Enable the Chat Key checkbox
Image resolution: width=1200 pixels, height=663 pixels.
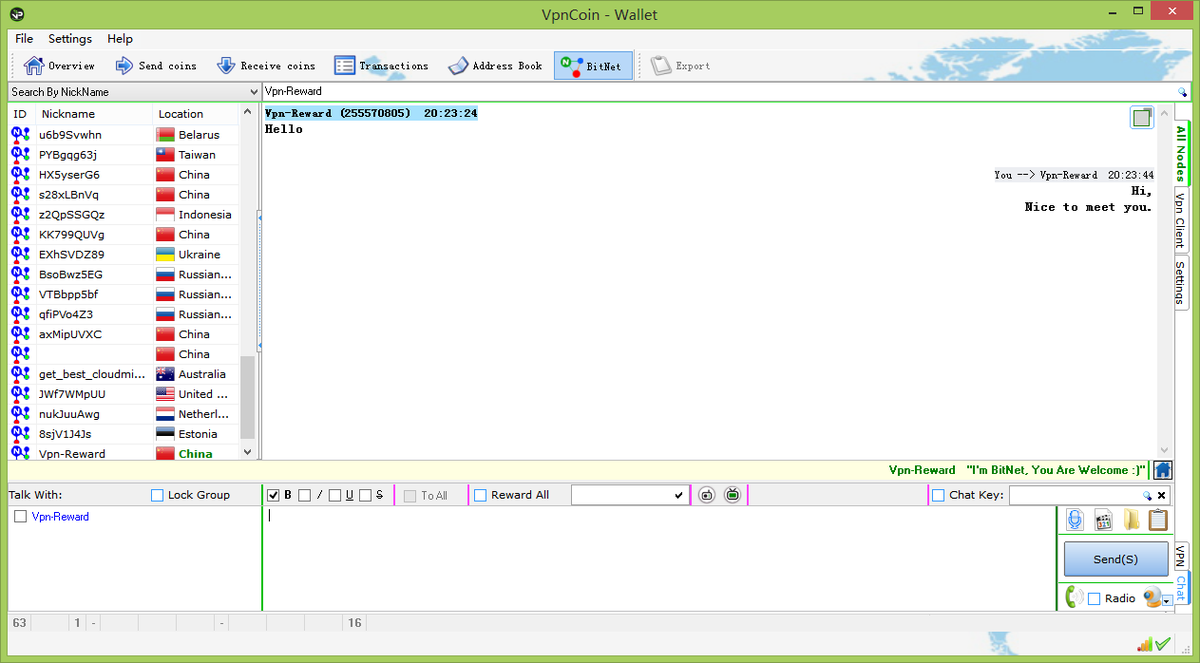[x=938, y=495]
